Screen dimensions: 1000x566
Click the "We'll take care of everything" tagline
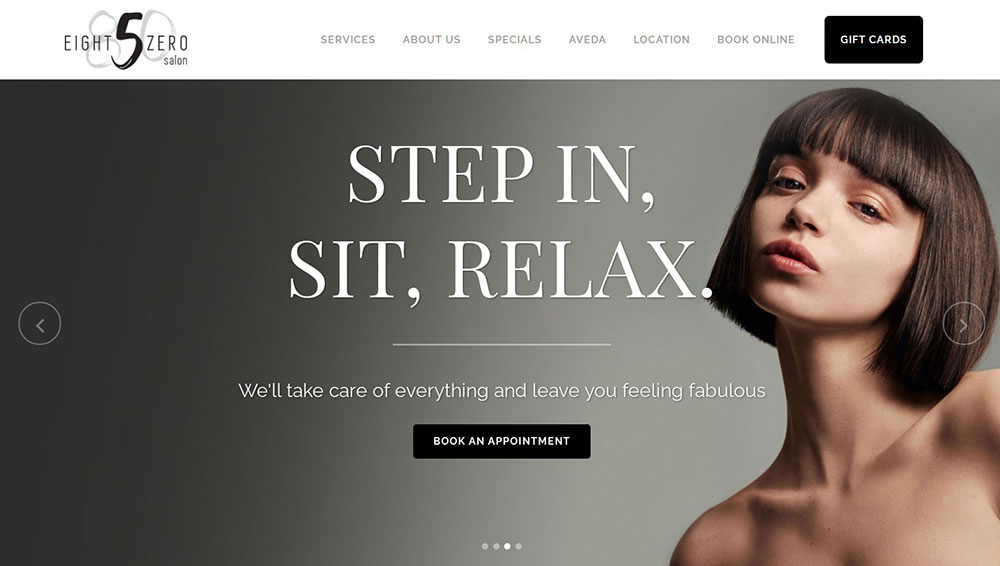(x=502, y=390)
